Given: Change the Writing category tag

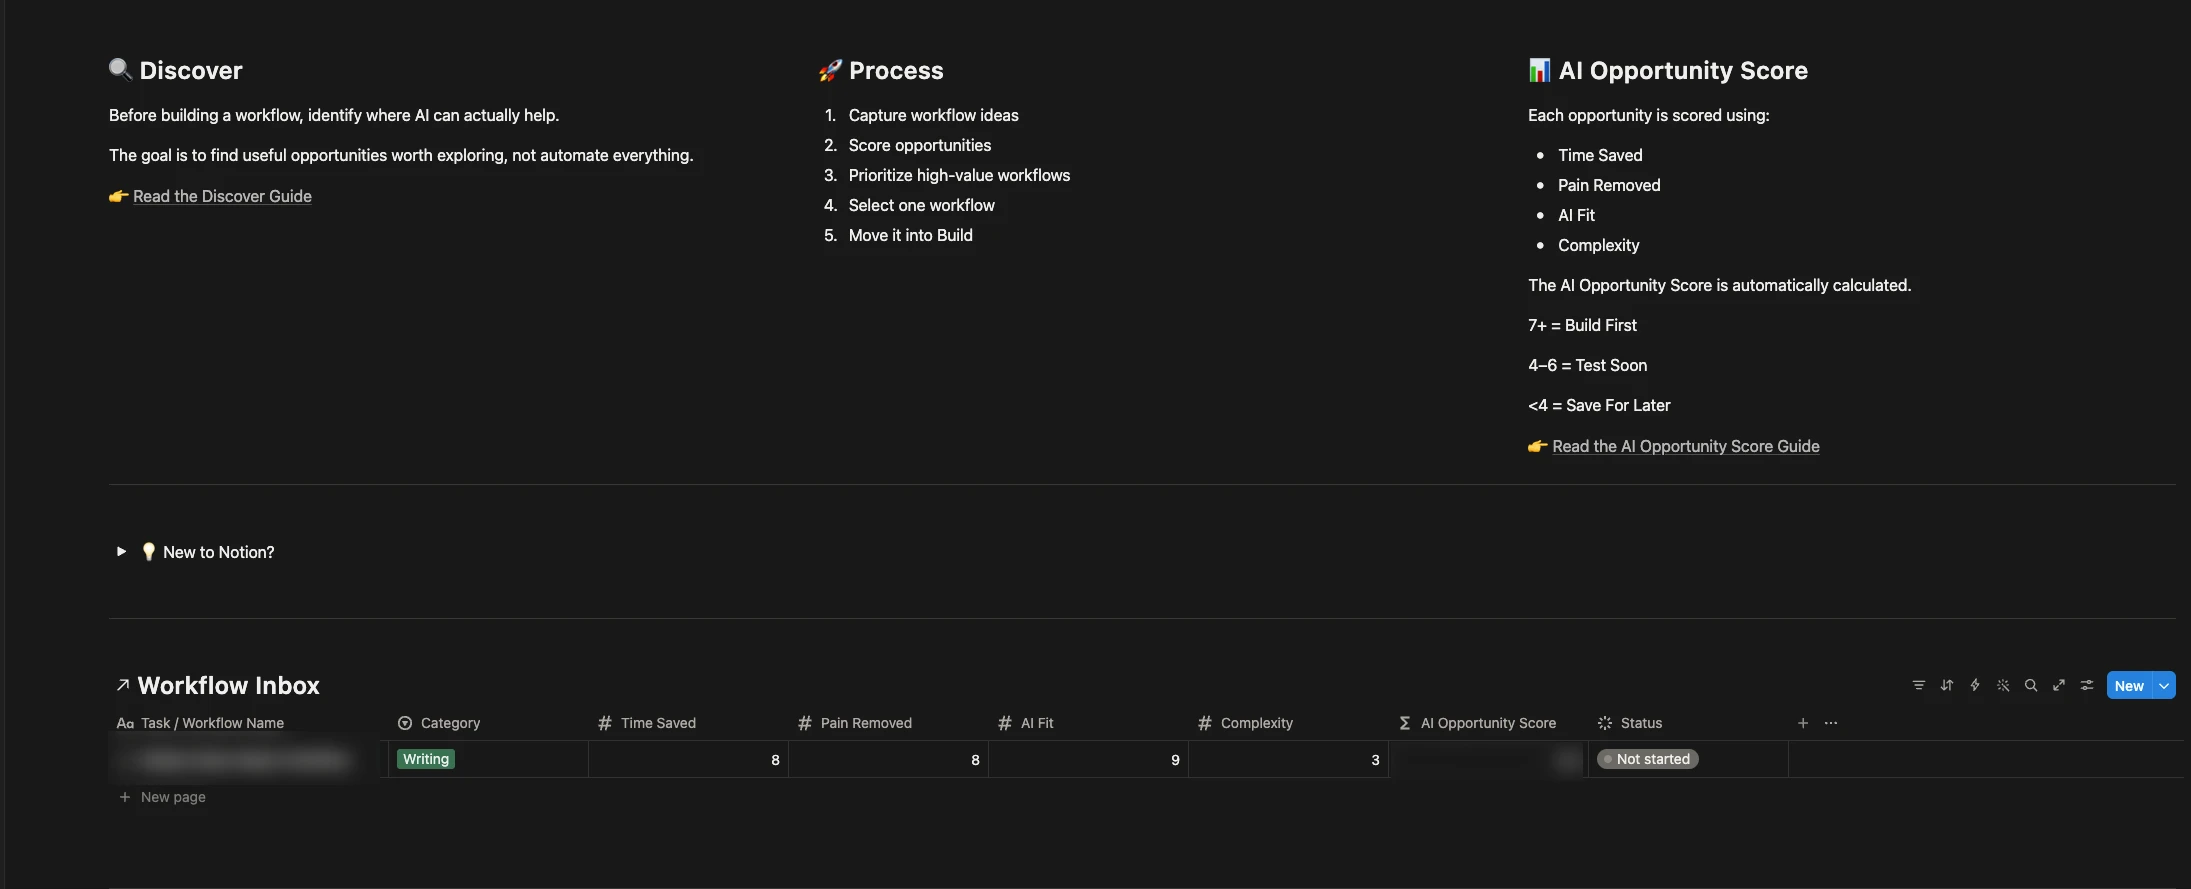Looking at the screenshot, I should click(426, 759).
